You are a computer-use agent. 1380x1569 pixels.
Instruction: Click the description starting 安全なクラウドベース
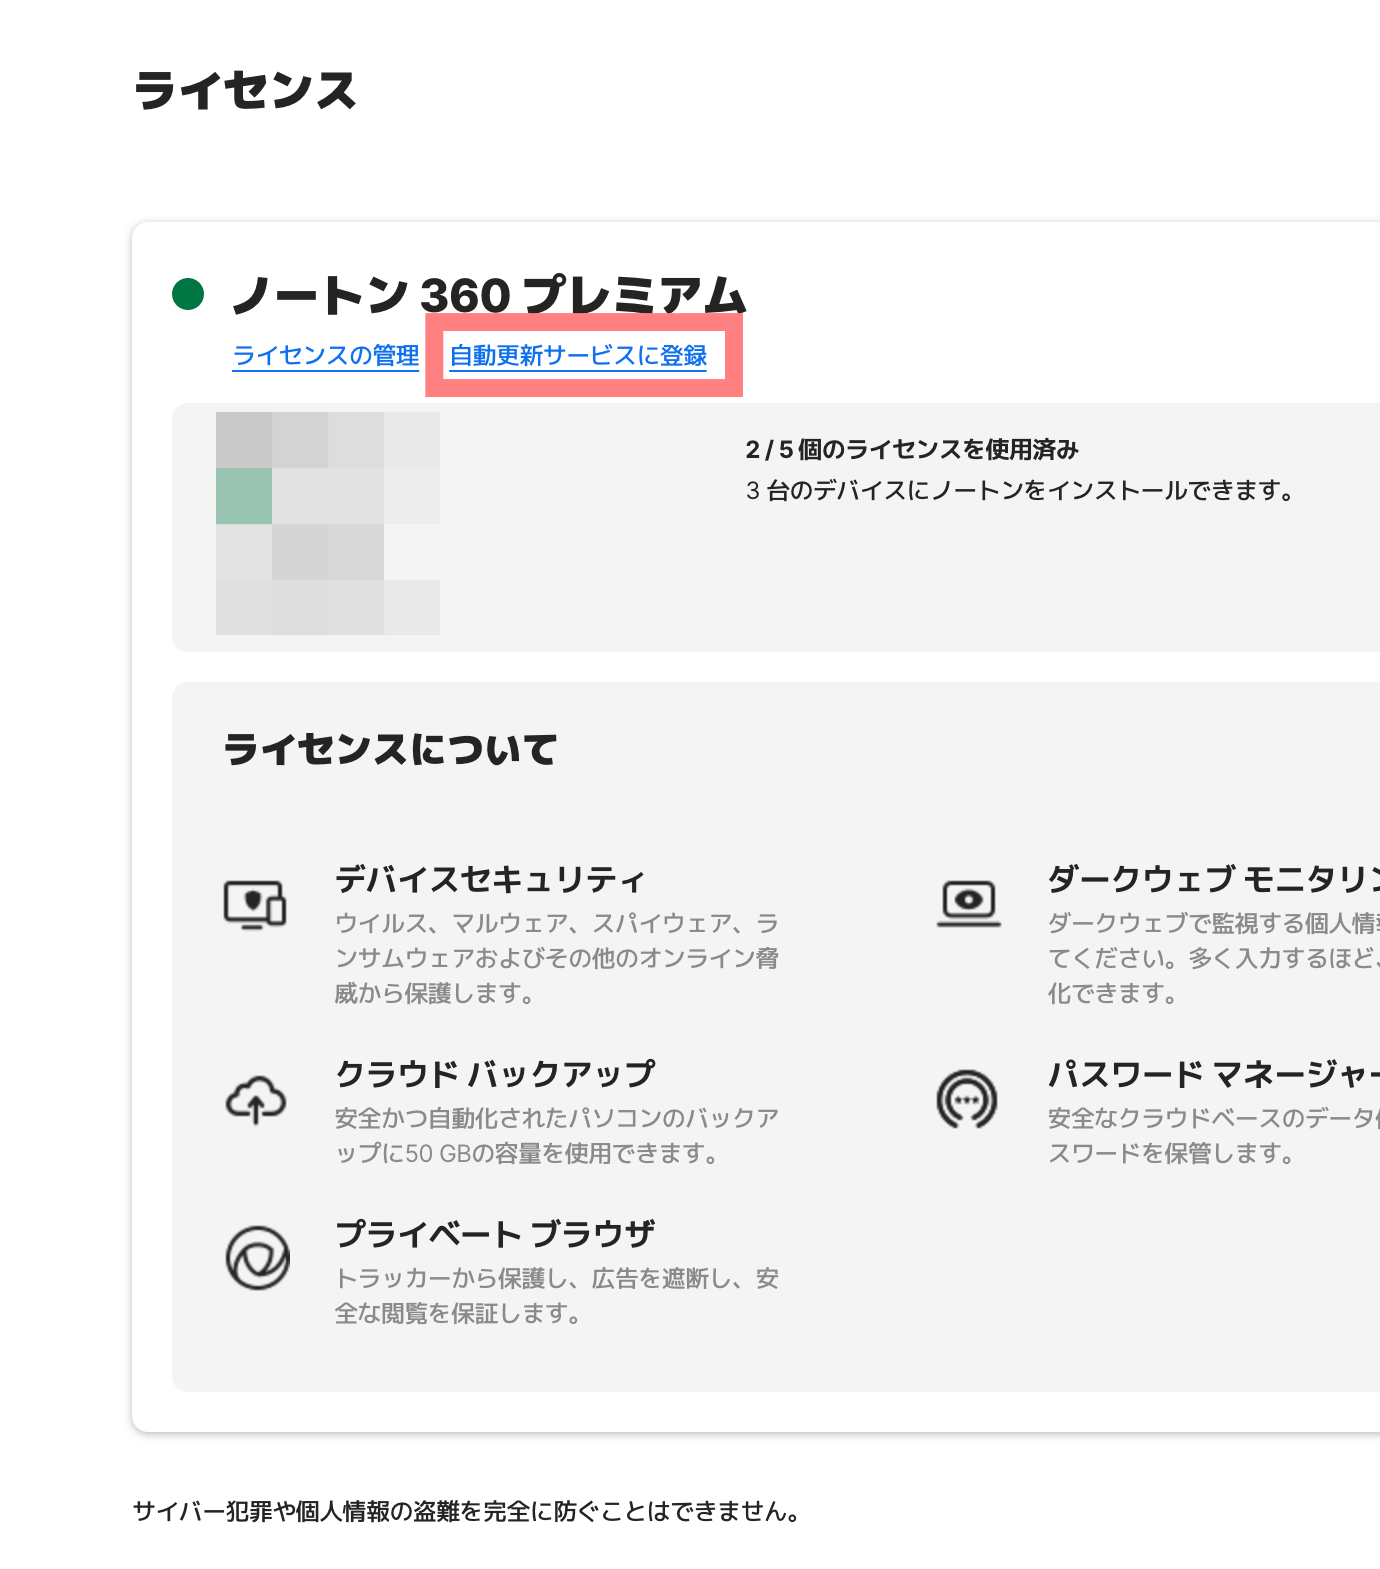pos(1214,1135)
